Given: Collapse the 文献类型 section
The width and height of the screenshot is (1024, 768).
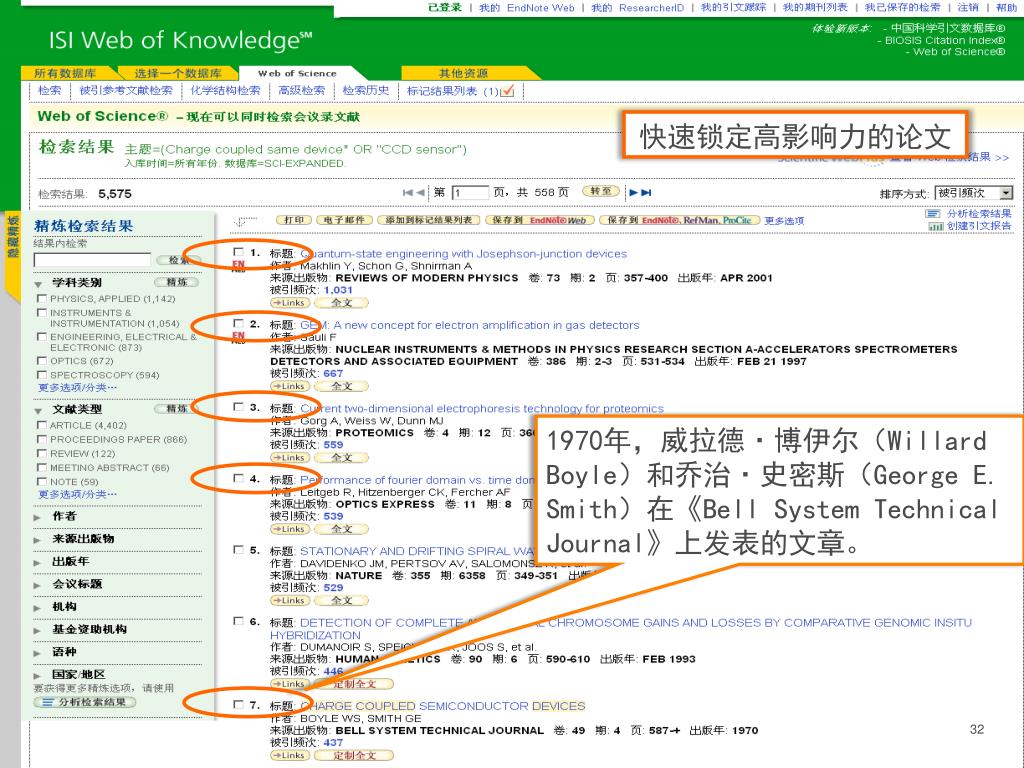Looking at the screenshot, I should (39, 410).
